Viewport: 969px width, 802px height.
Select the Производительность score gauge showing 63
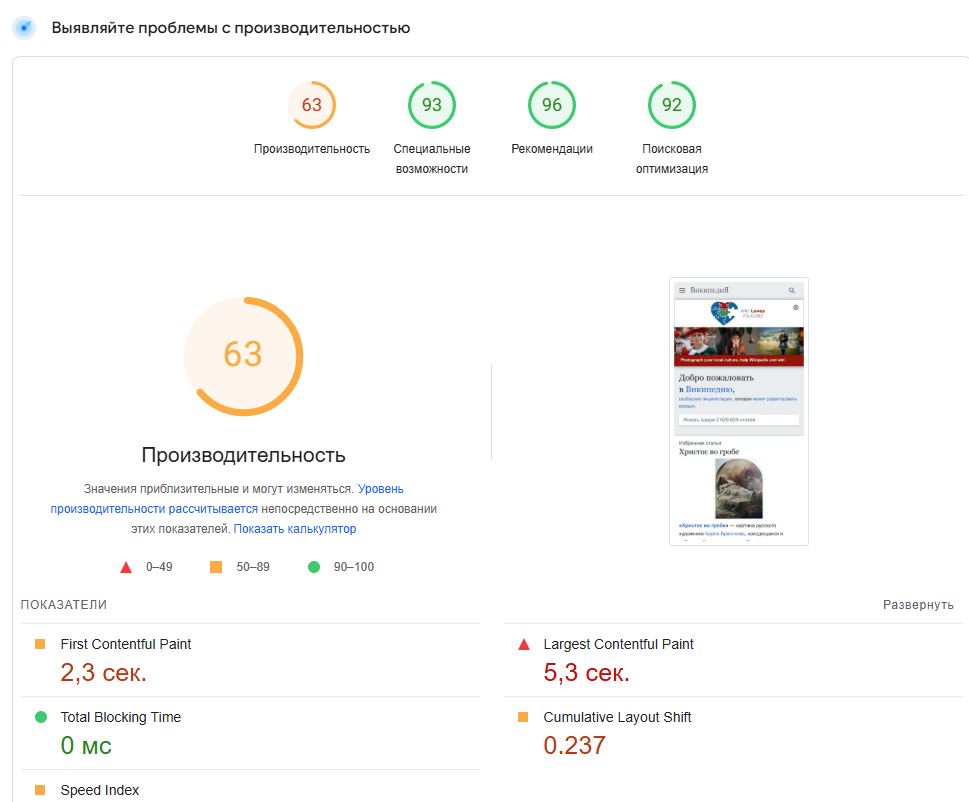pos(312,104)
